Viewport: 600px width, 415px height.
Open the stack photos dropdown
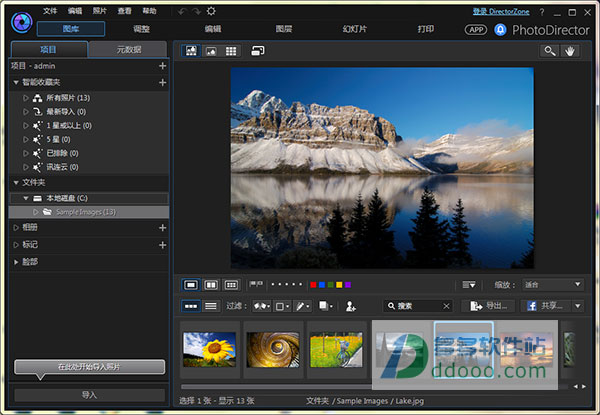[326, 306]
